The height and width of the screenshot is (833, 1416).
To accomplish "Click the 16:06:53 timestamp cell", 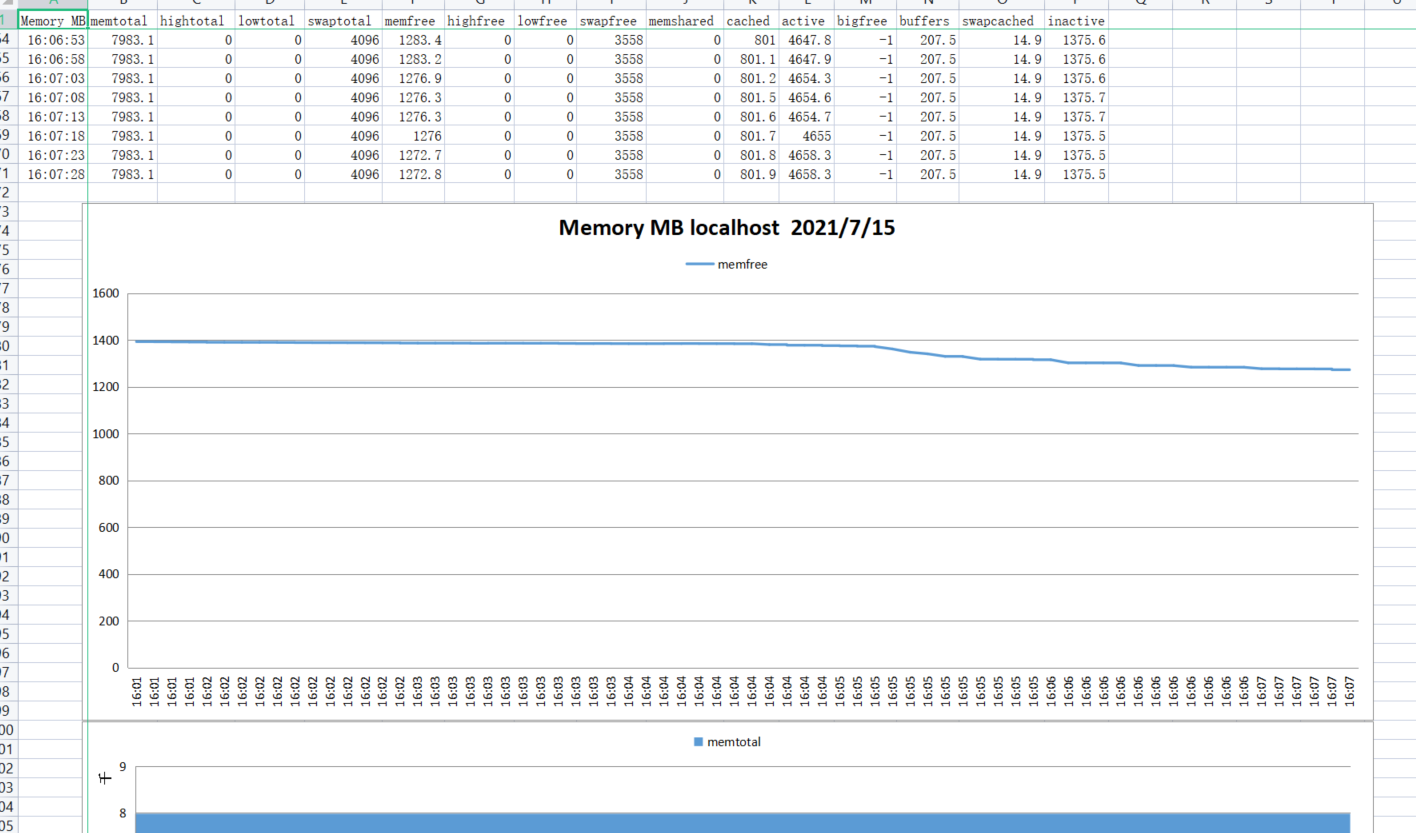I will click(x=55, y=40).
